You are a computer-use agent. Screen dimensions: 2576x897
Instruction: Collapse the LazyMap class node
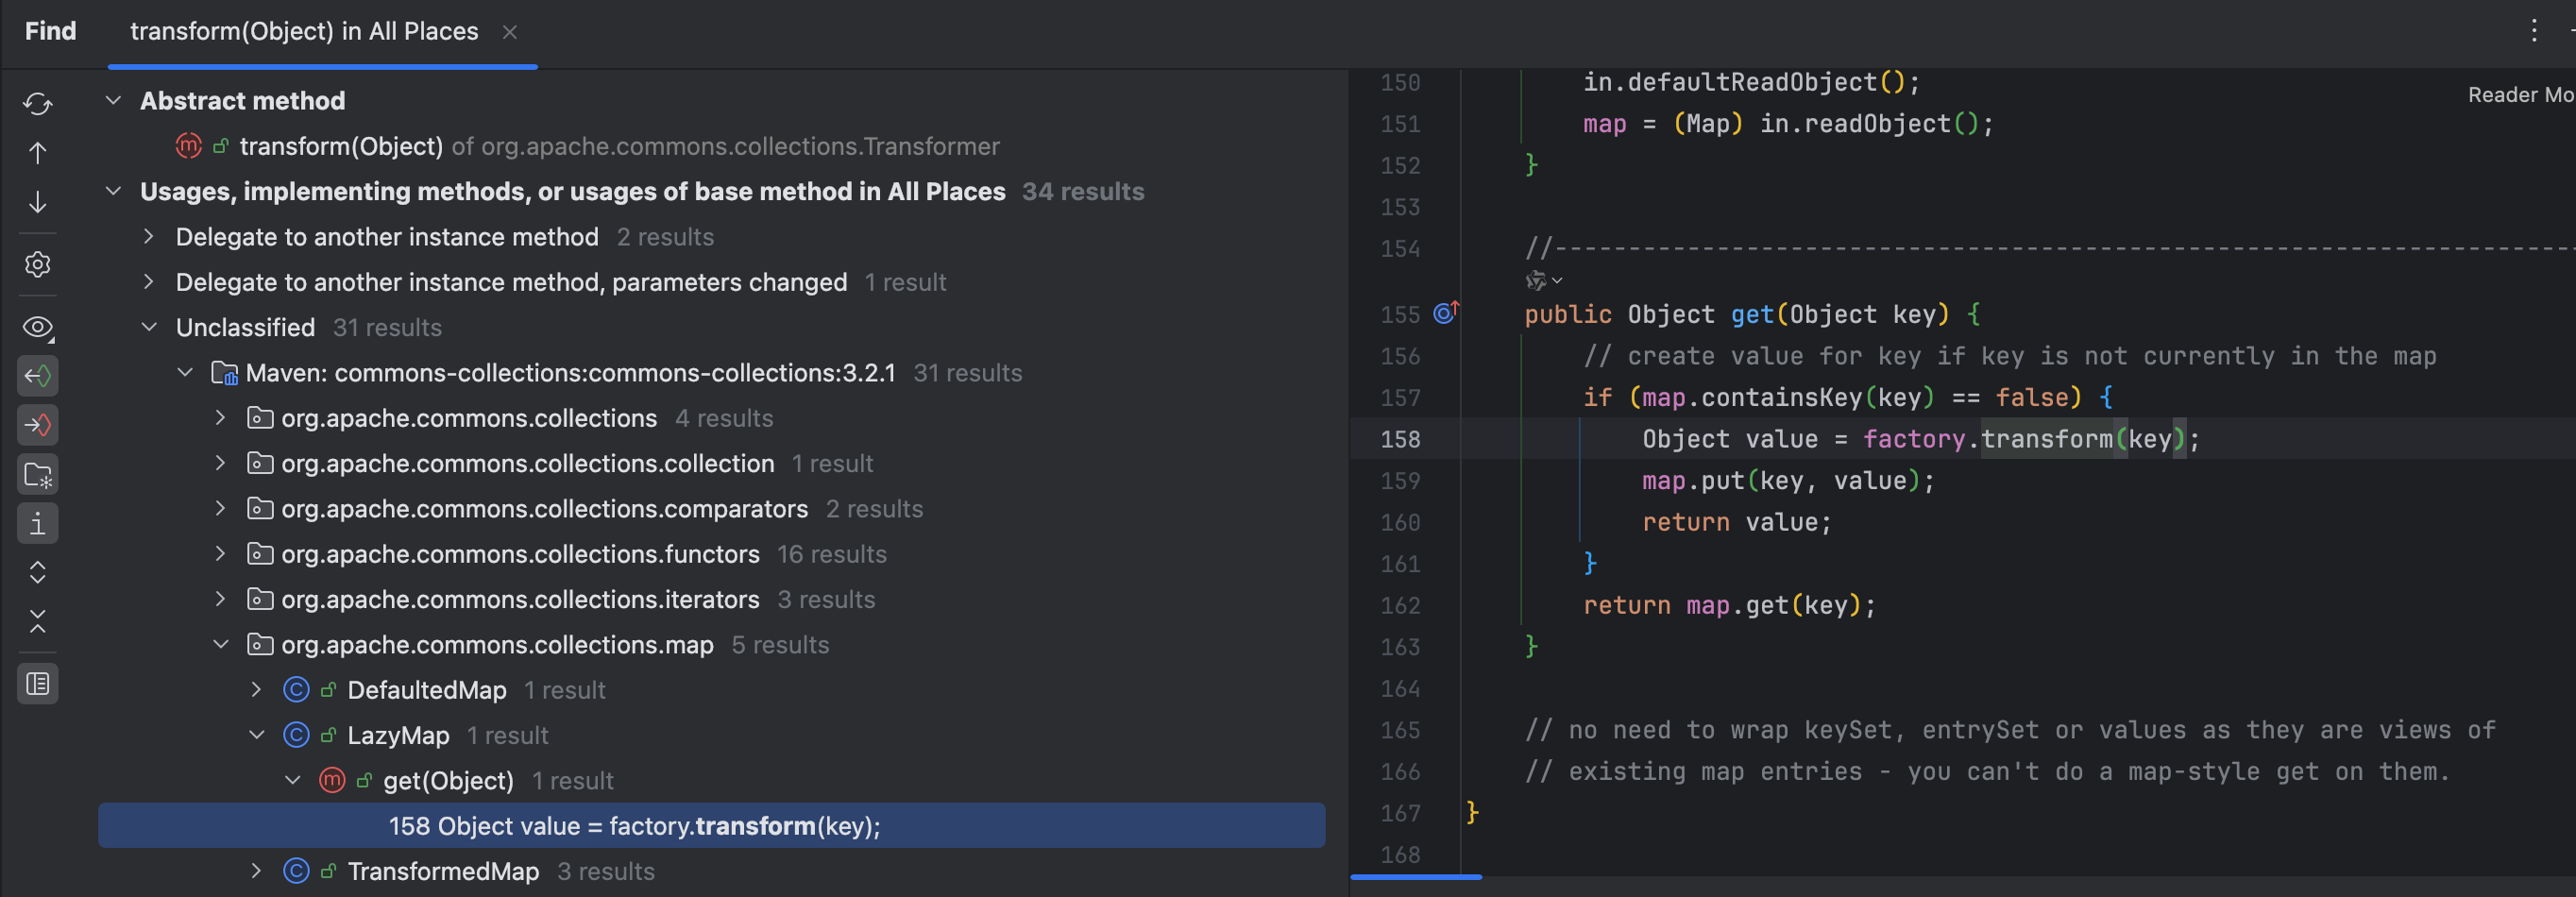(257, 735)
